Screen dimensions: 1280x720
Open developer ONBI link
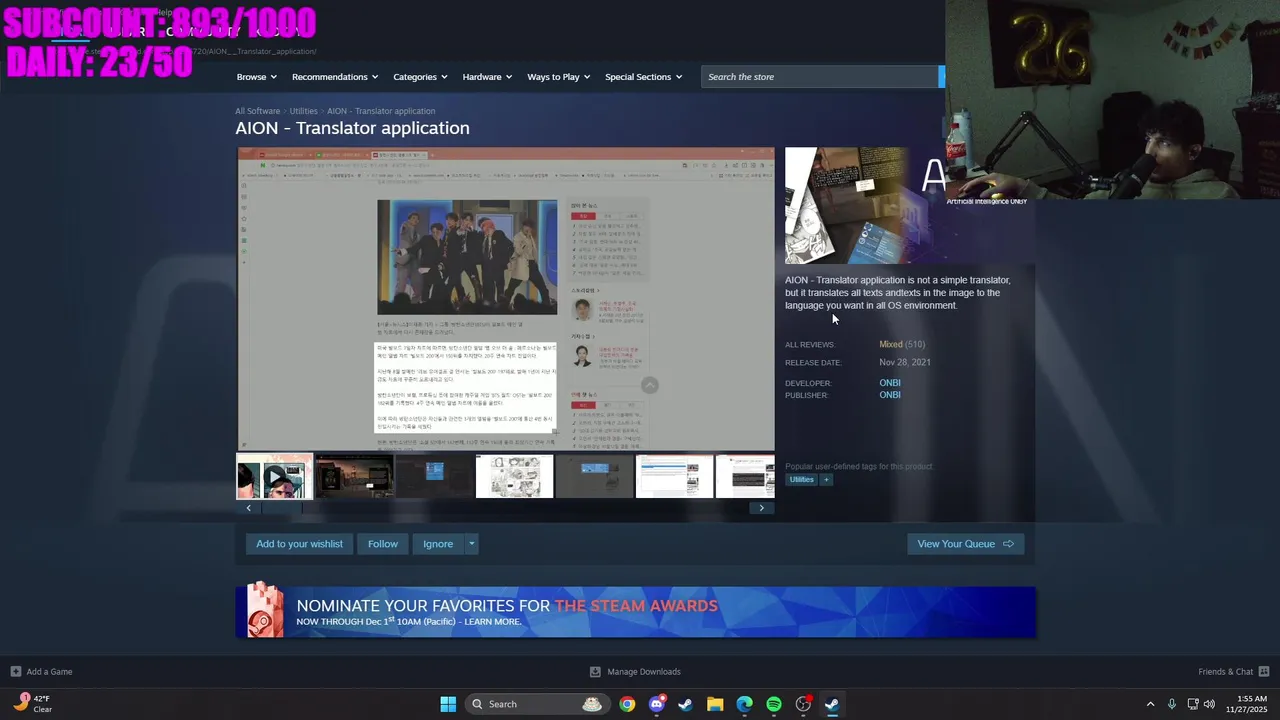(890, 383)
